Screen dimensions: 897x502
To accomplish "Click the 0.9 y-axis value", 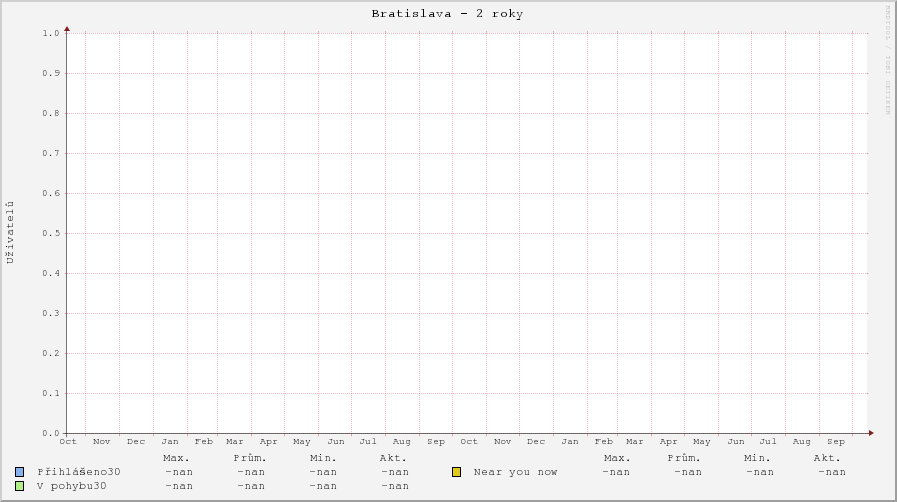I will 51,73.
